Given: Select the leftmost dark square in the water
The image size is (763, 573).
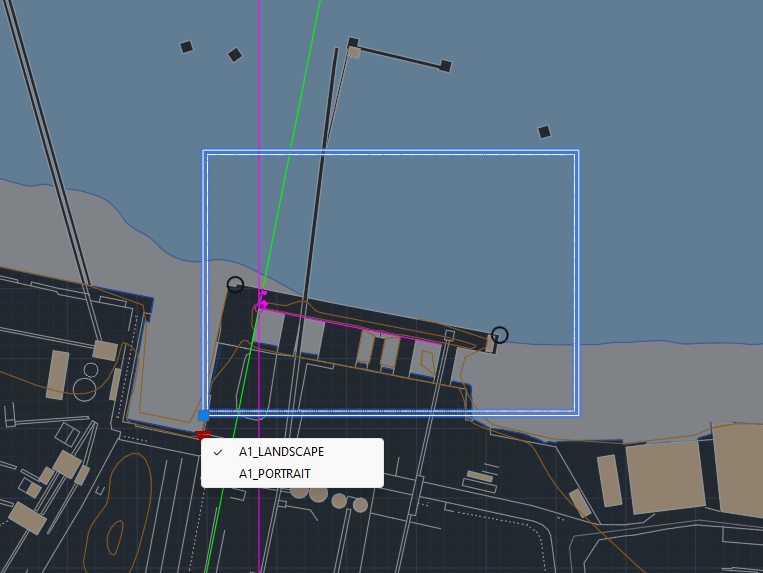Looking at the screenshot, I should pyautogui.click(x=186, y=46).
